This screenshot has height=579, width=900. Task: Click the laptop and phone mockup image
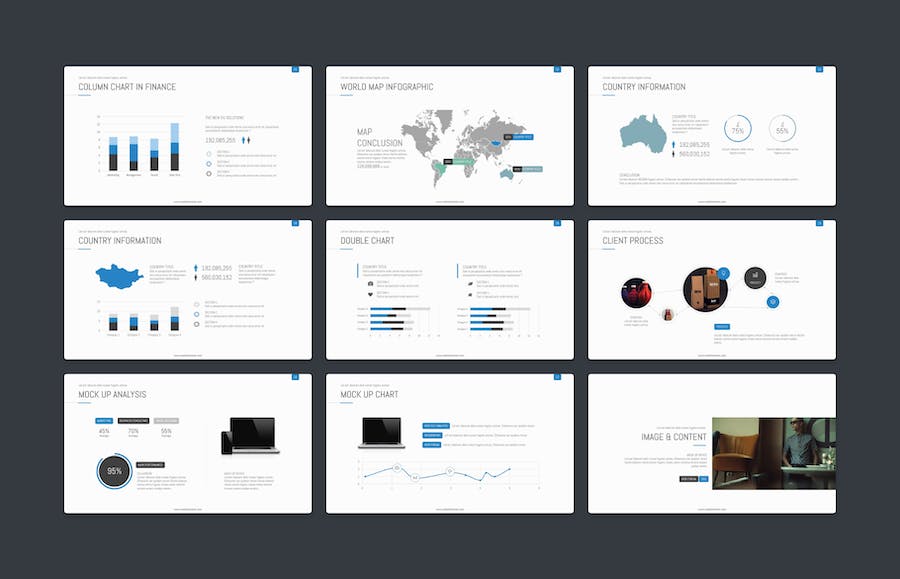250,437
